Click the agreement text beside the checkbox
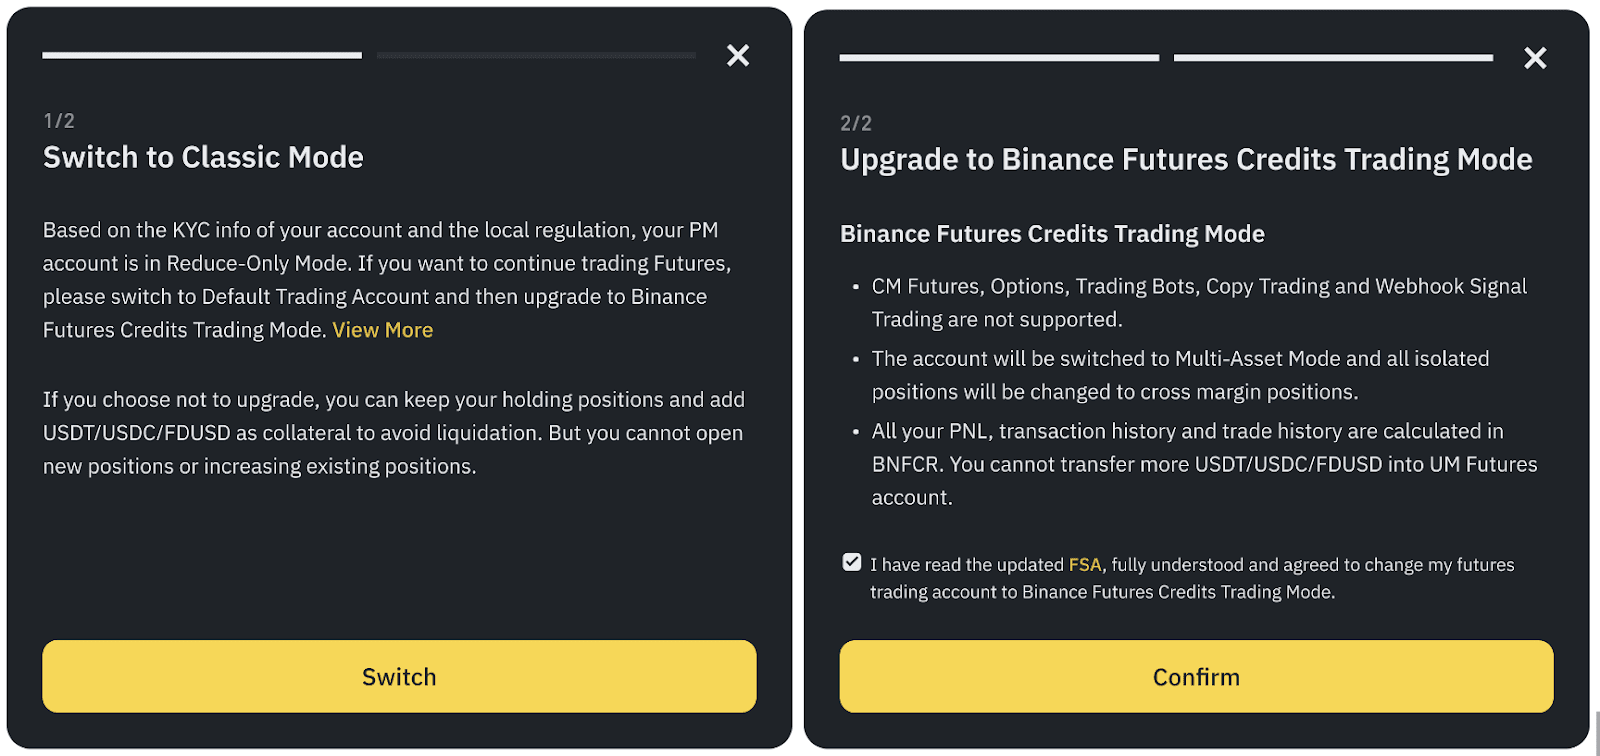Viewport: 1600px width, 756px height. point(1191,578)
